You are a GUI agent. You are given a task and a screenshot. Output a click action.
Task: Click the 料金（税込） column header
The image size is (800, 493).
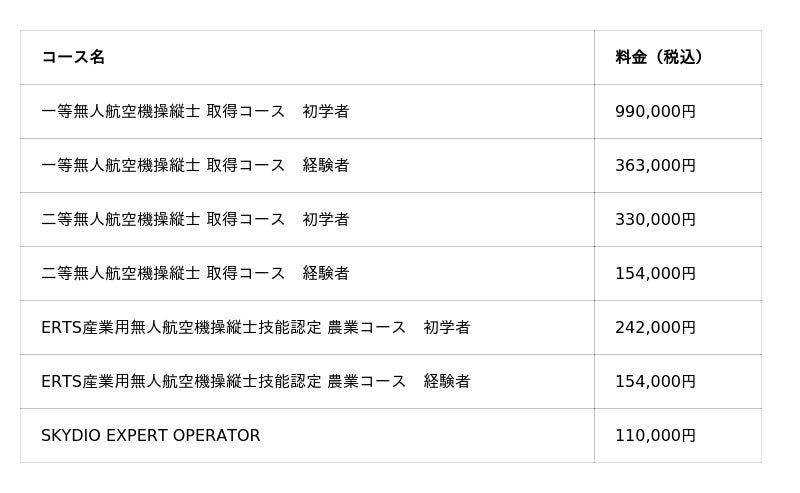tap(659, 58)
